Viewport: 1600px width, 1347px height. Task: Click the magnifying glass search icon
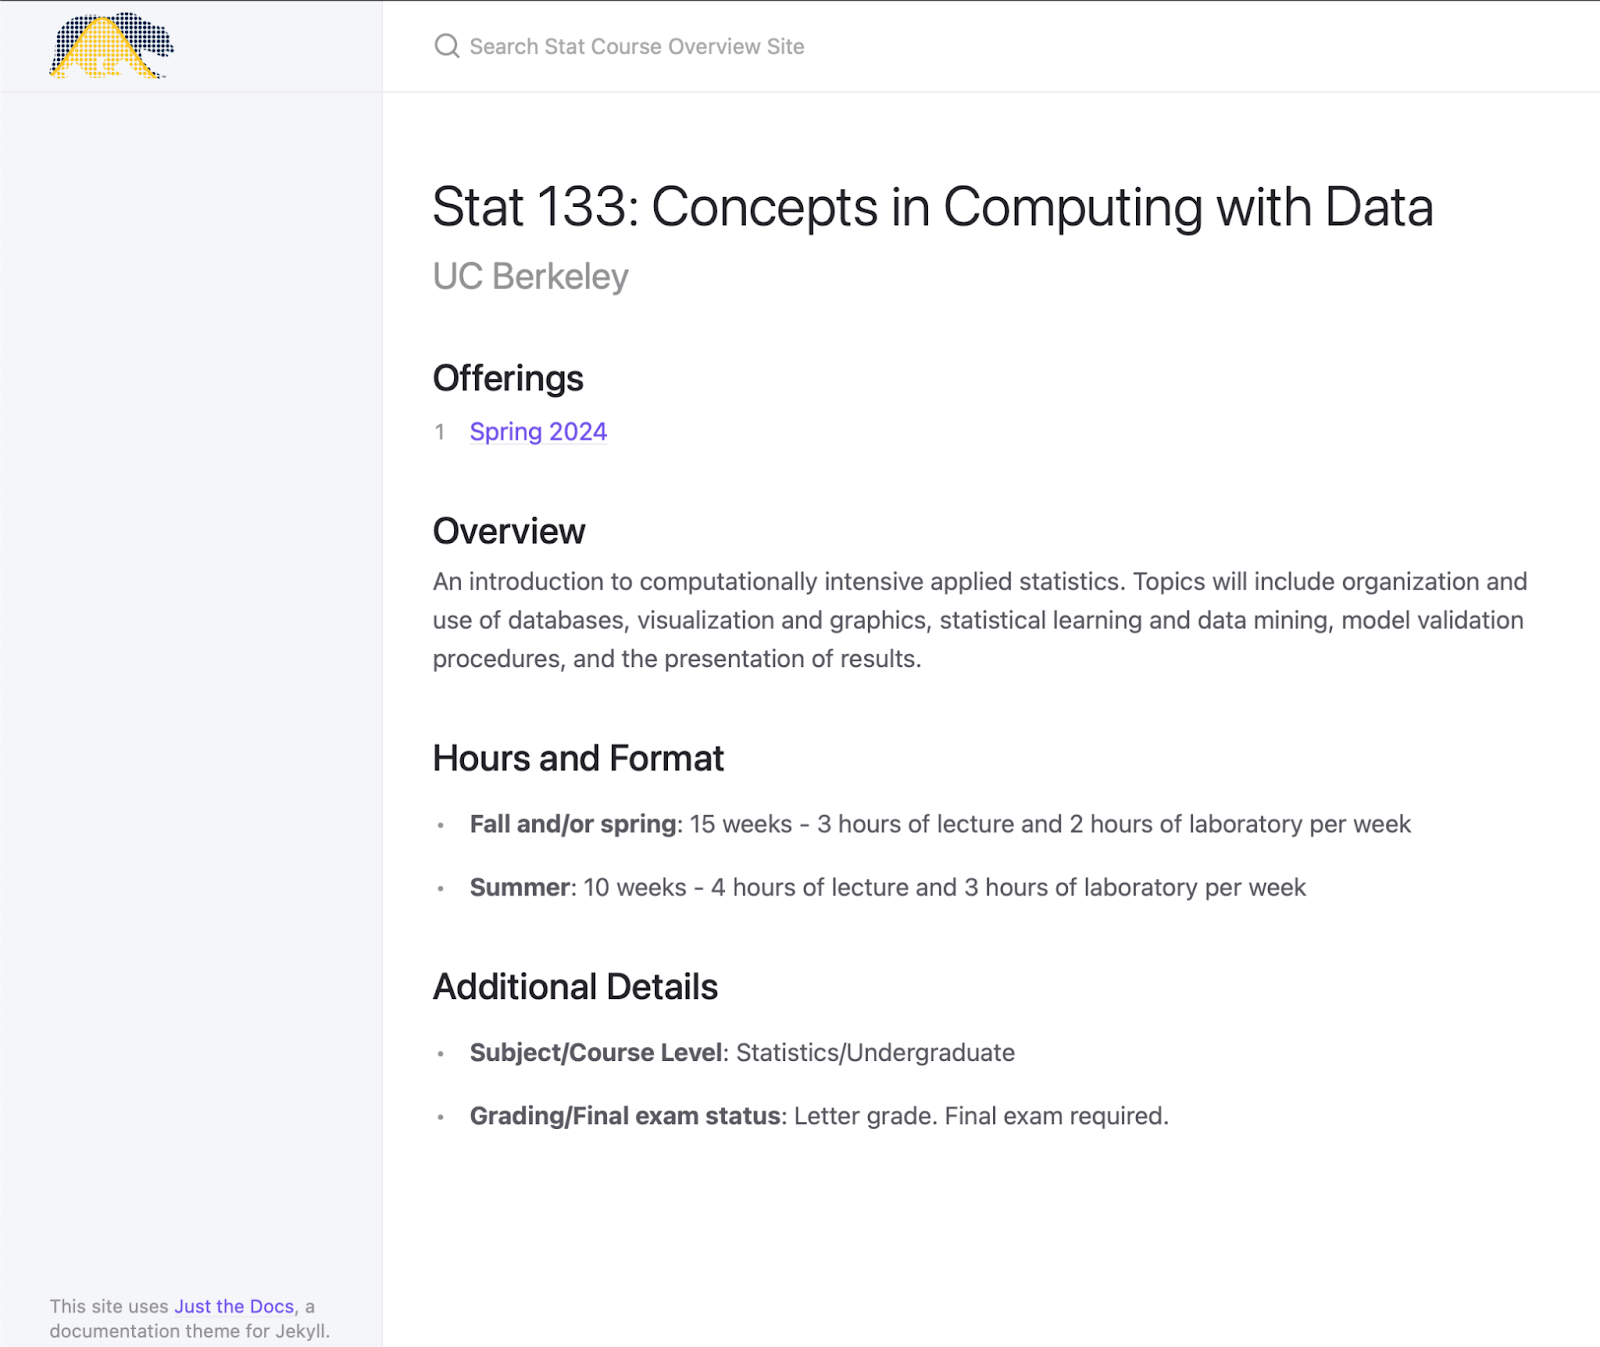pos(447,46)
